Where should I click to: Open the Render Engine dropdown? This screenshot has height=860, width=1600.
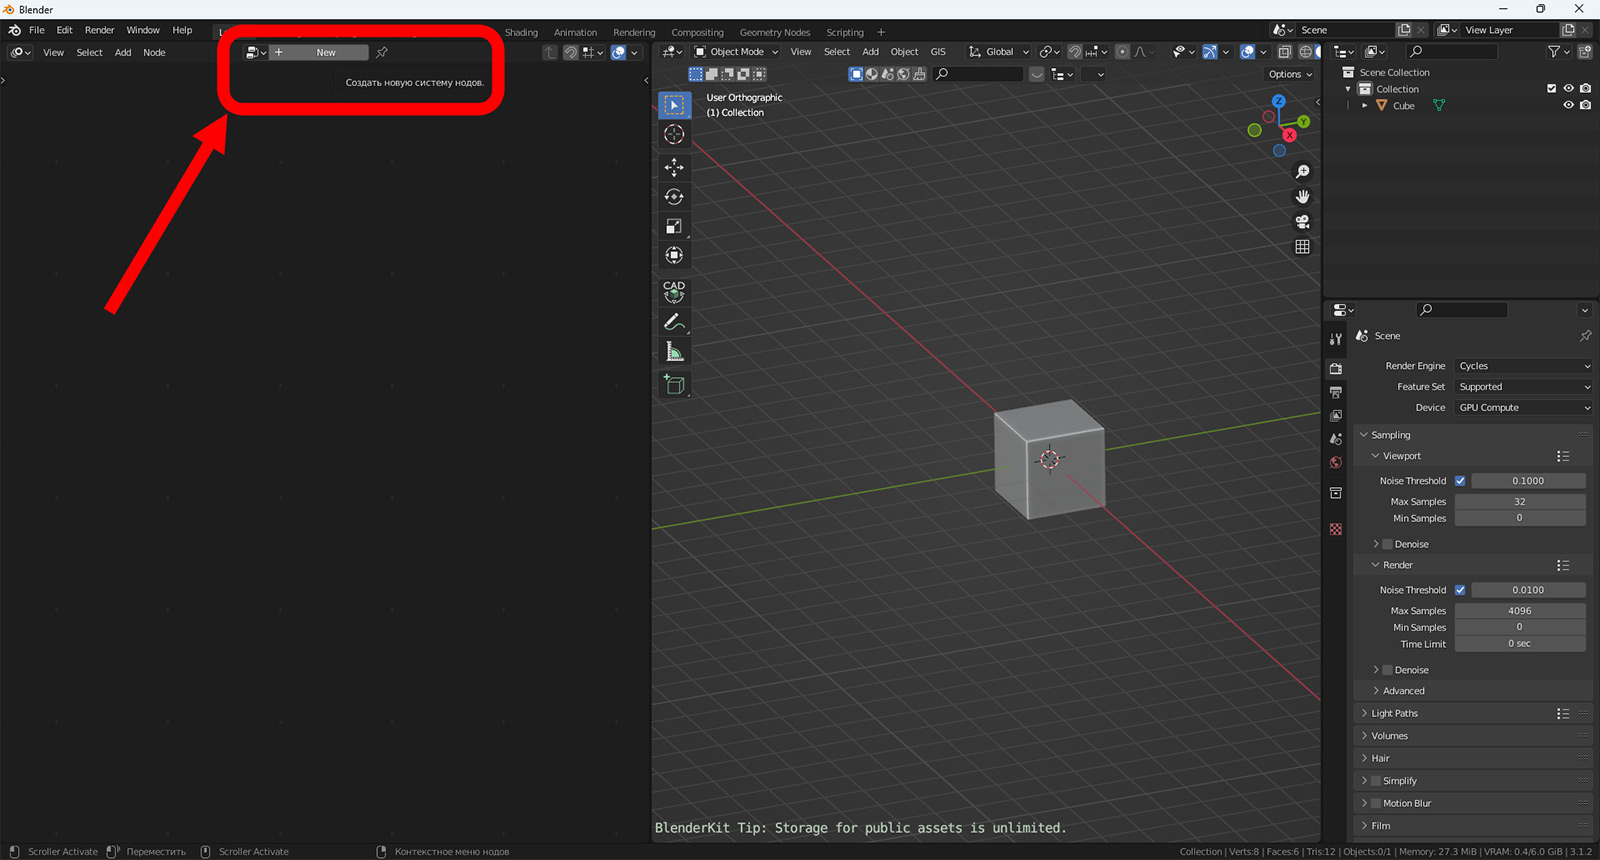(1523, 366)
